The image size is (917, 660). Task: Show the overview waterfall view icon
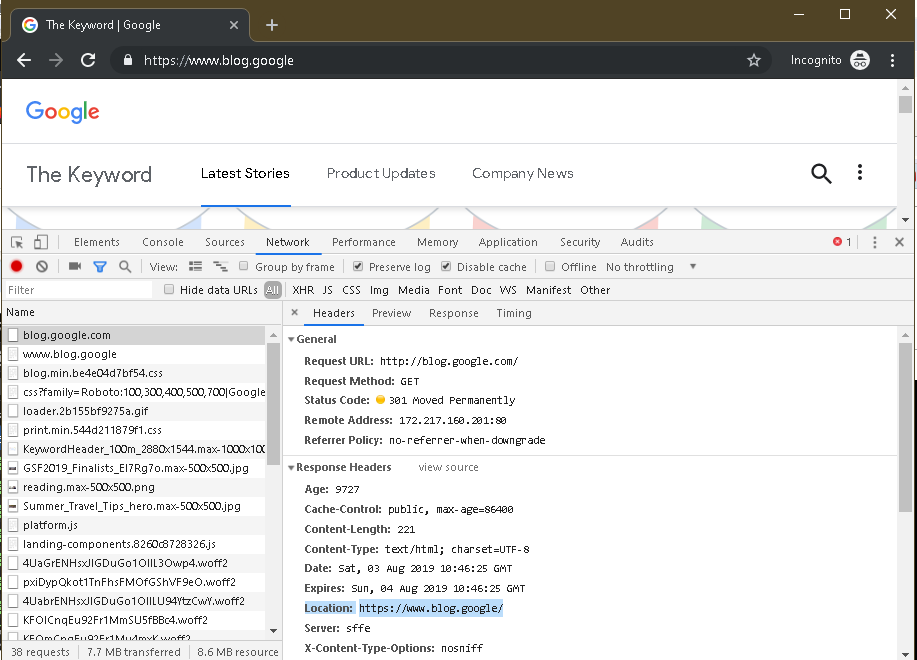point(220,267)
